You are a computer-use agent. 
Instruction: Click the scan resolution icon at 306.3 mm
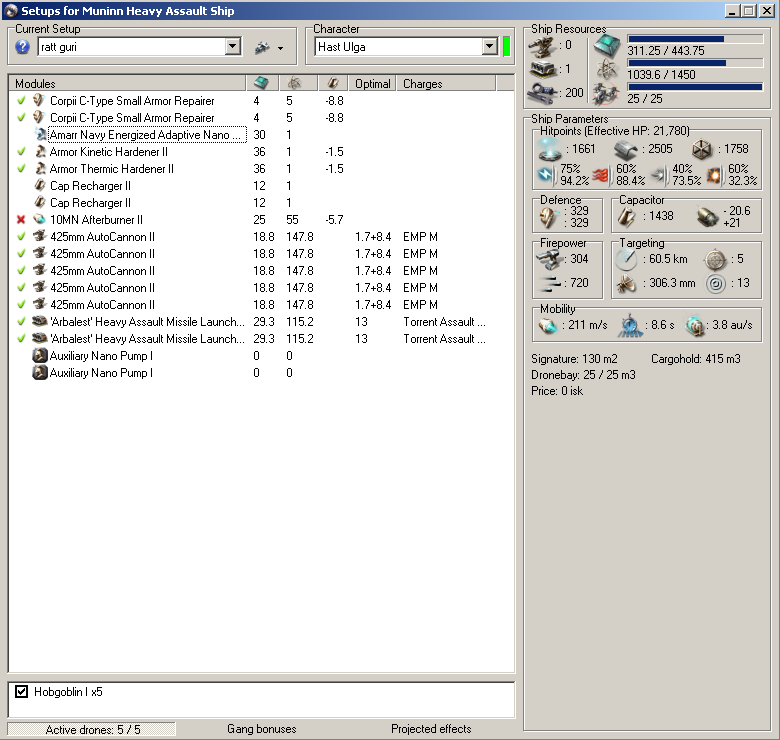pyautogui.click(x=627, y=283)
